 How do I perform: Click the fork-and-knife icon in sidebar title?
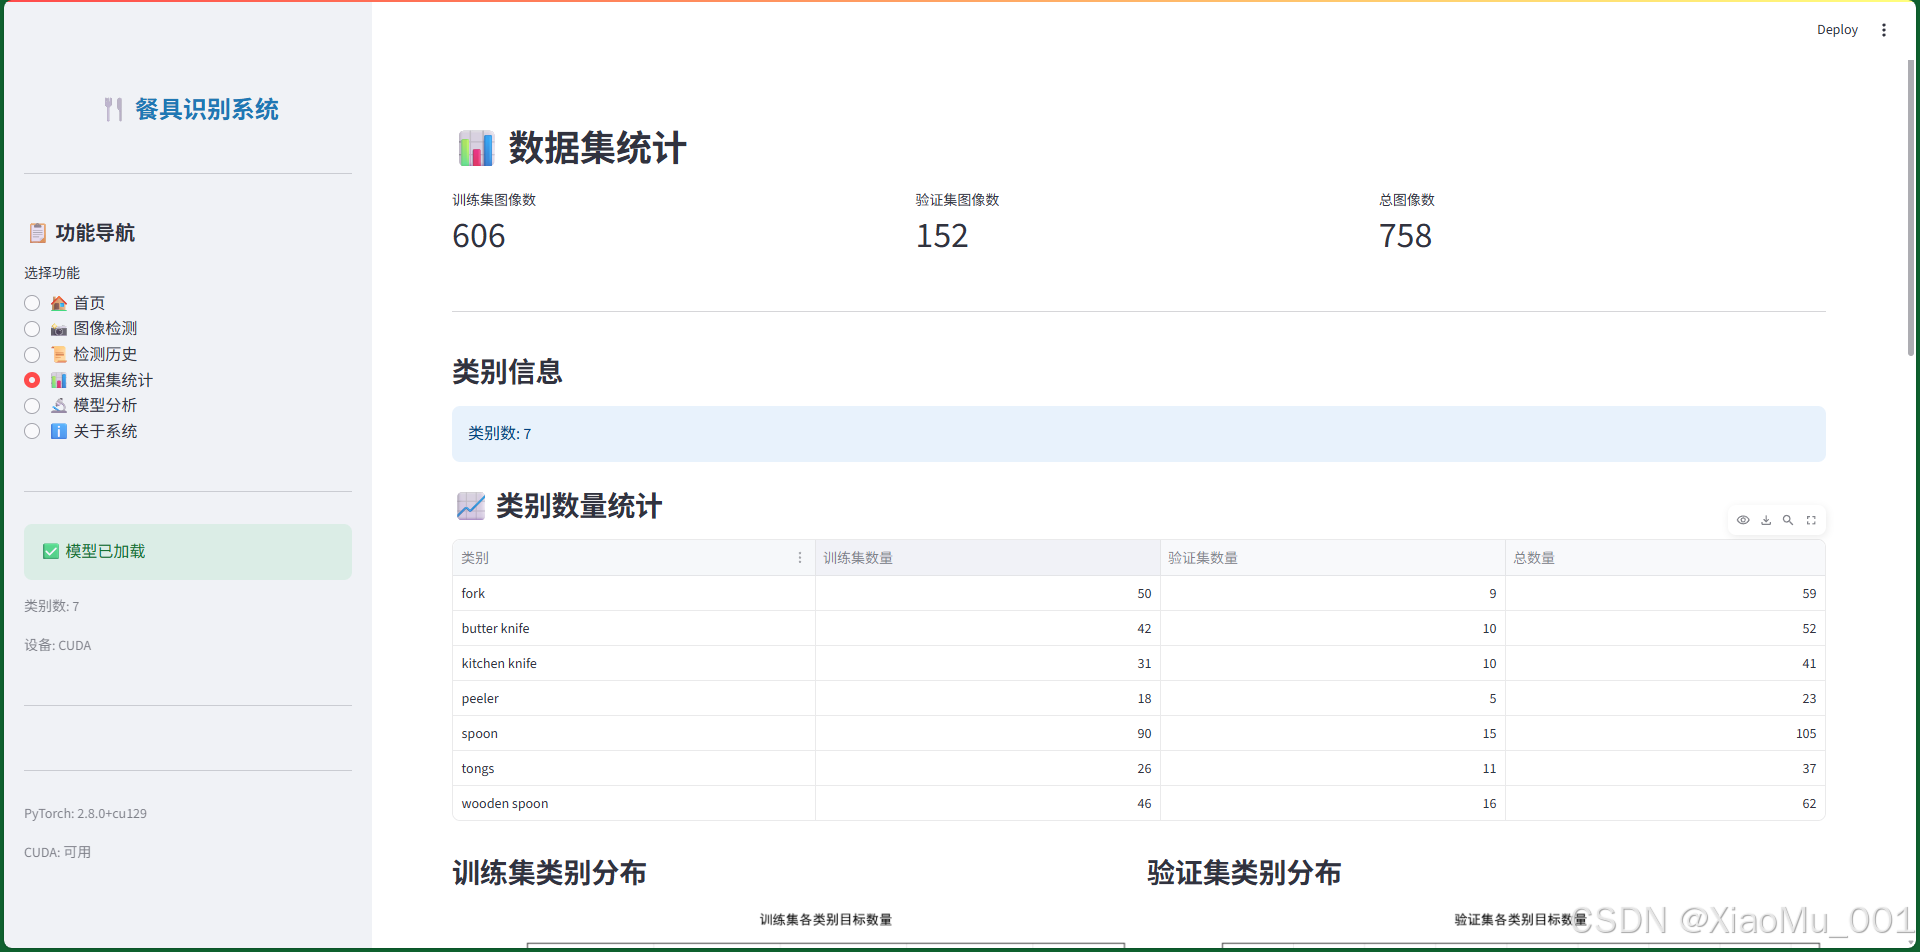113,109
